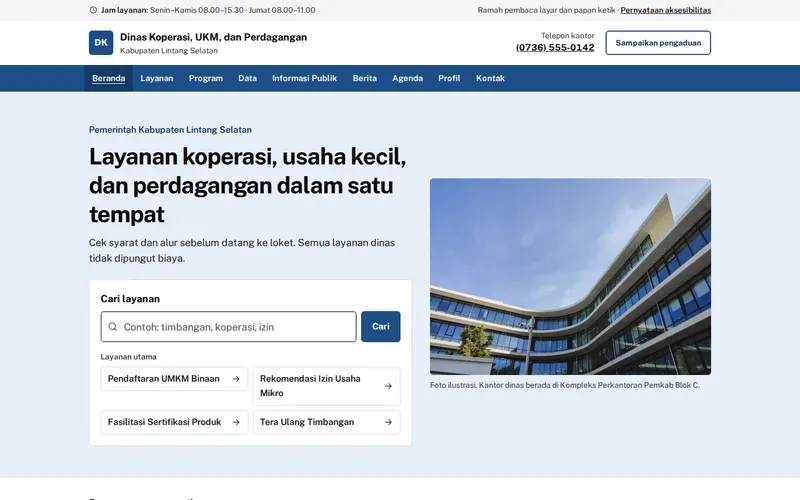This screenshot has width=800, height=500.
Task: Call the office number (0736) 555-0142
Action: pos(555,47)
